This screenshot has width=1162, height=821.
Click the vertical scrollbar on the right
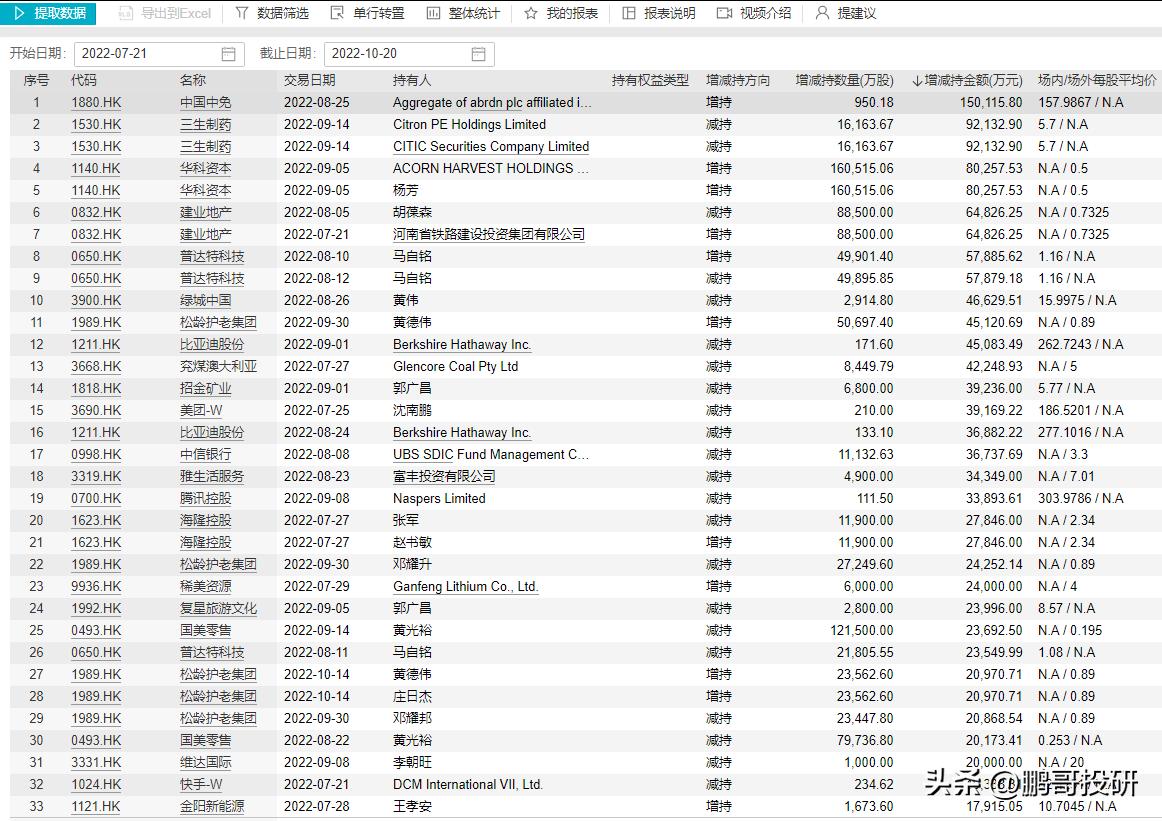[x=1156, y=400]
